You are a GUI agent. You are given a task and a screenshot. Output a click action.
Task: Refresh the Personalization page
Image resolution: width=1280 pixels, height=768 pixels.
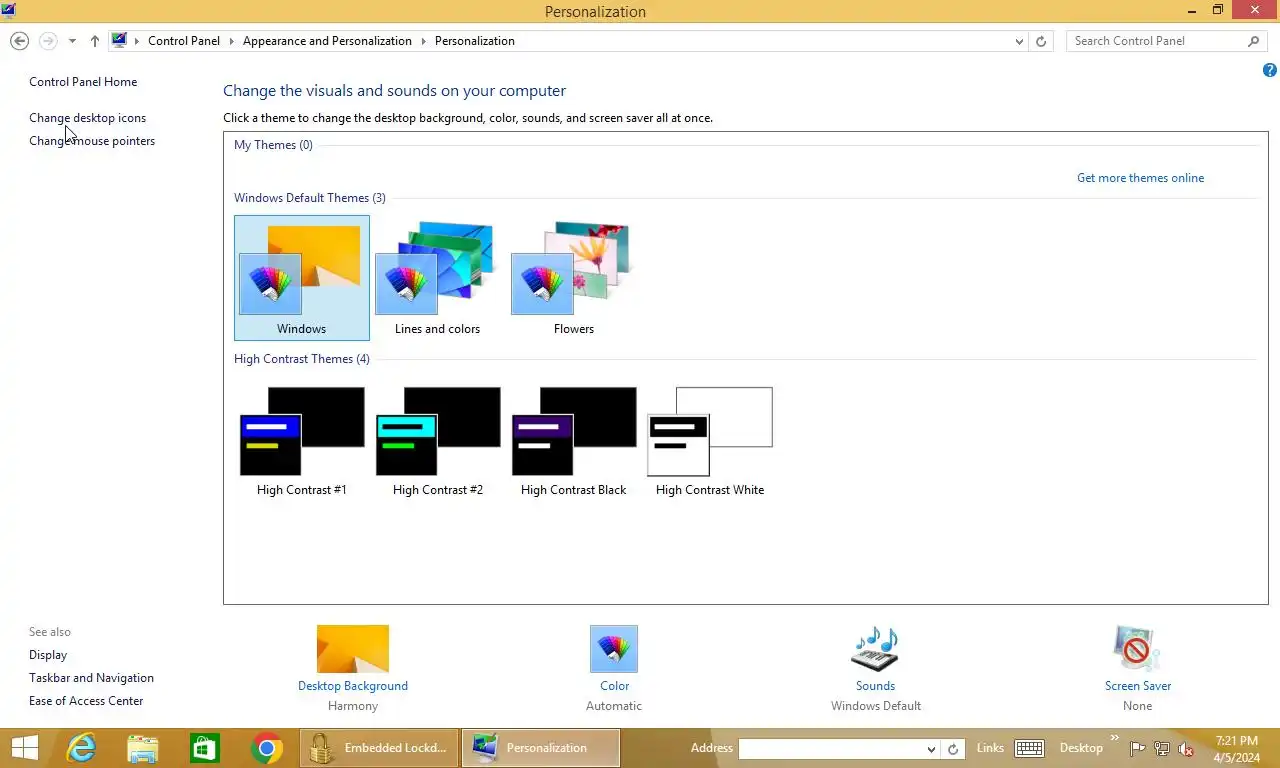click(x=1041, y=41)
